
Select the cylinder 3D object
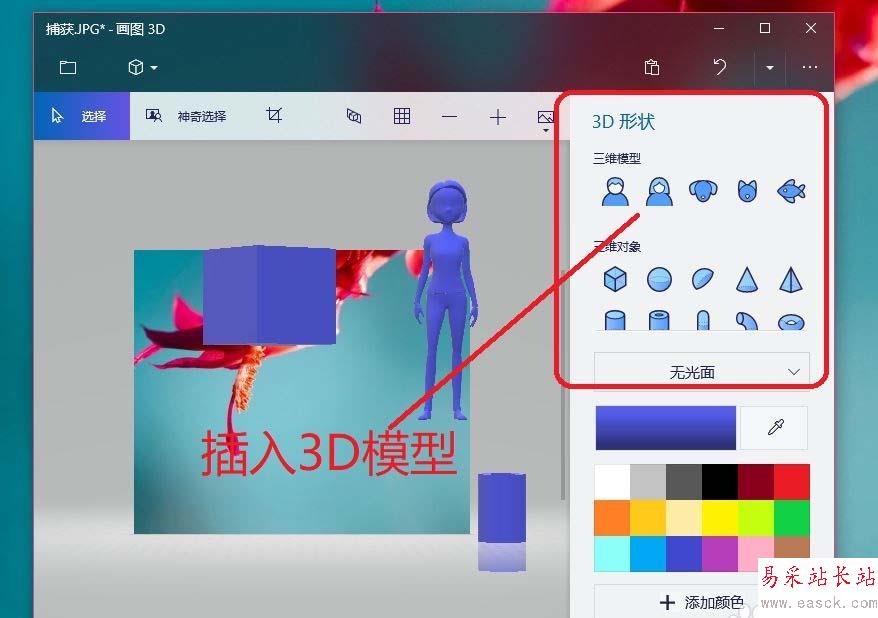pos(615,320)
